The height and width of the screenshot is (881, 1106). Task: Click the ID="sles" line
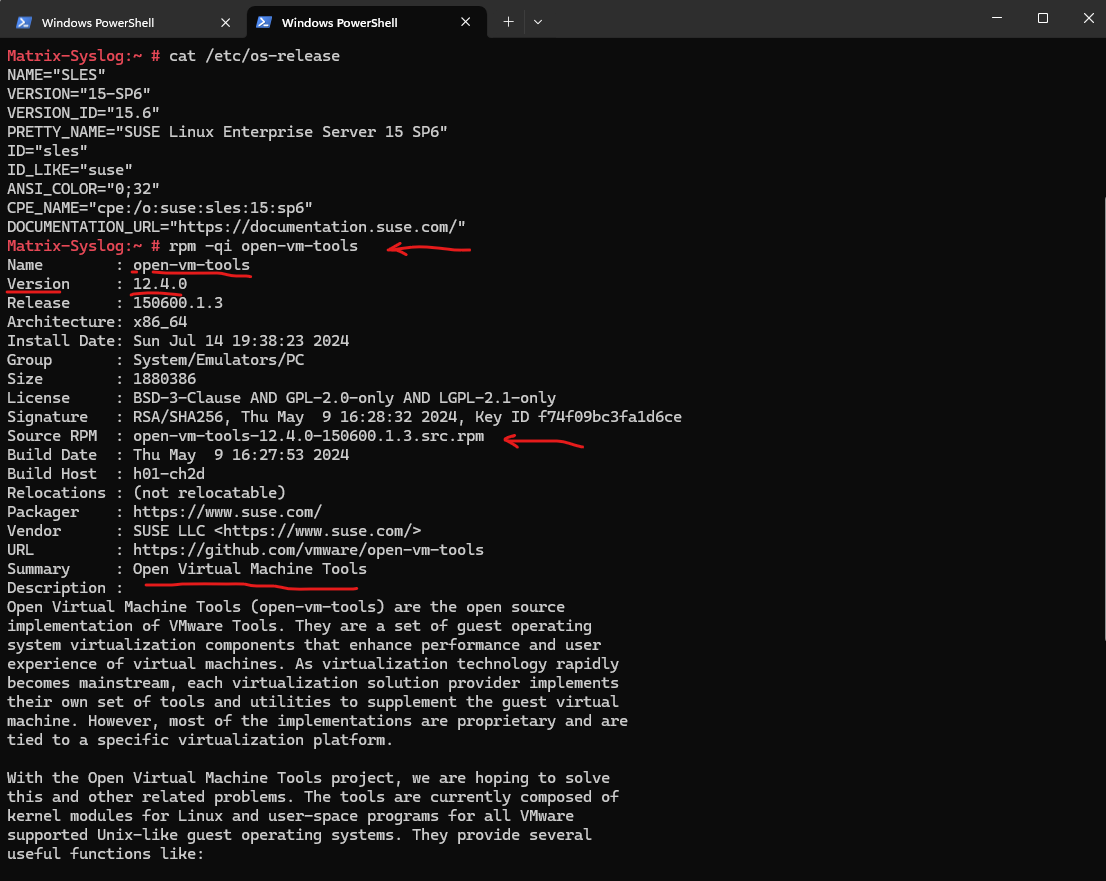pos(47,151)
